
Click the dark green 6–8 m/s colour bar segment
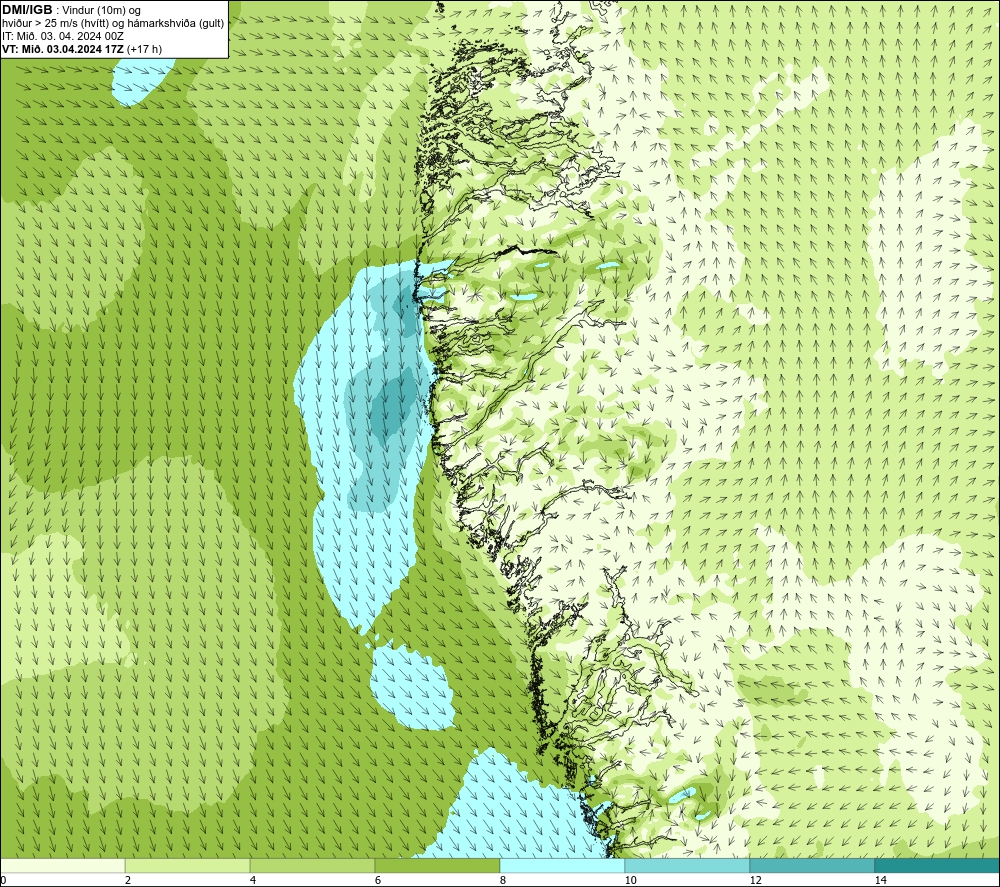tap(438, 865)
